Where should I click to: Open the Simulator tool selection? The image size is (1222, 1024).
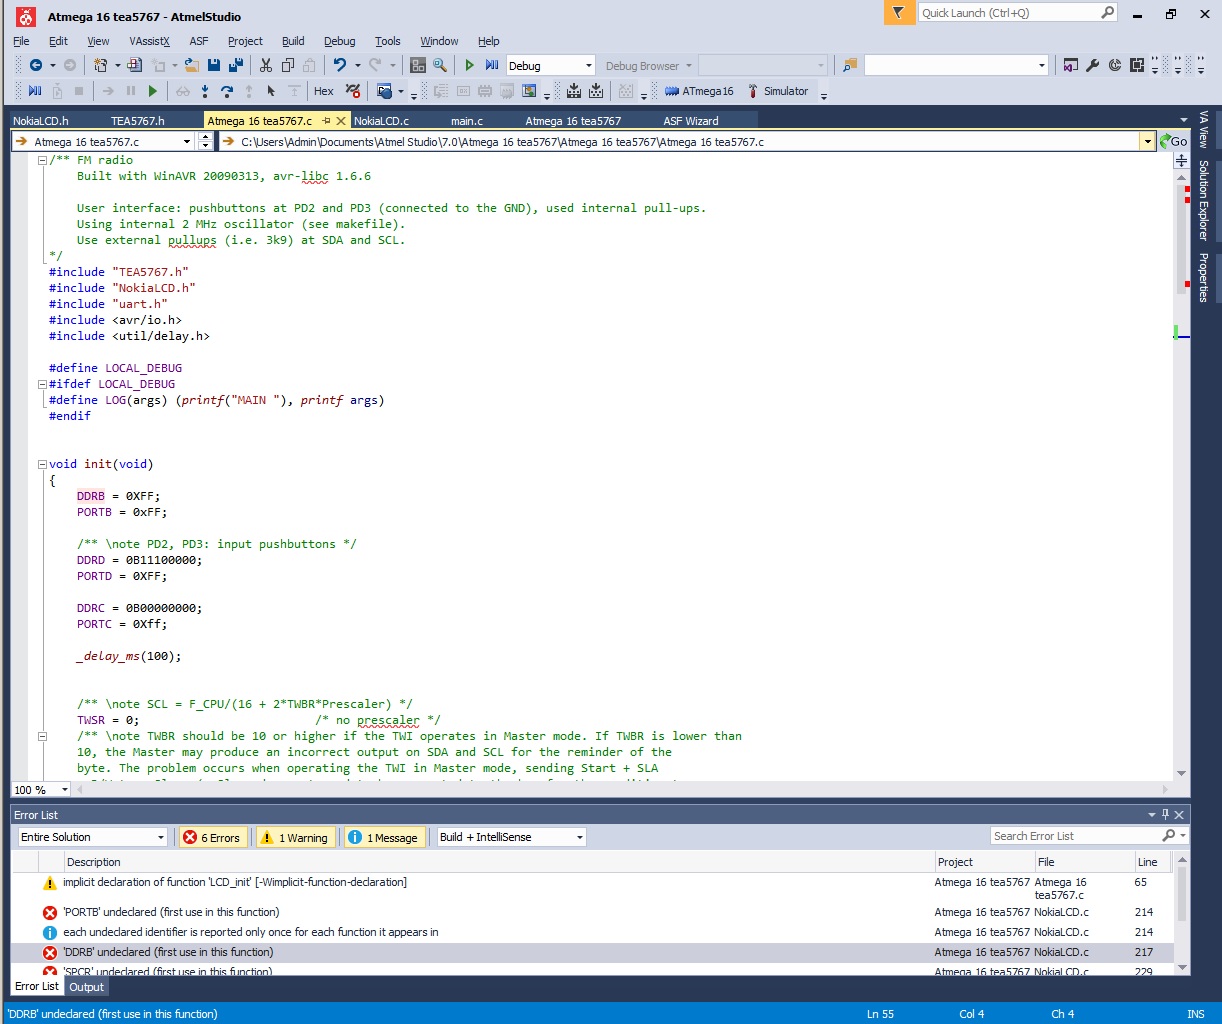[x=778, y=91]
